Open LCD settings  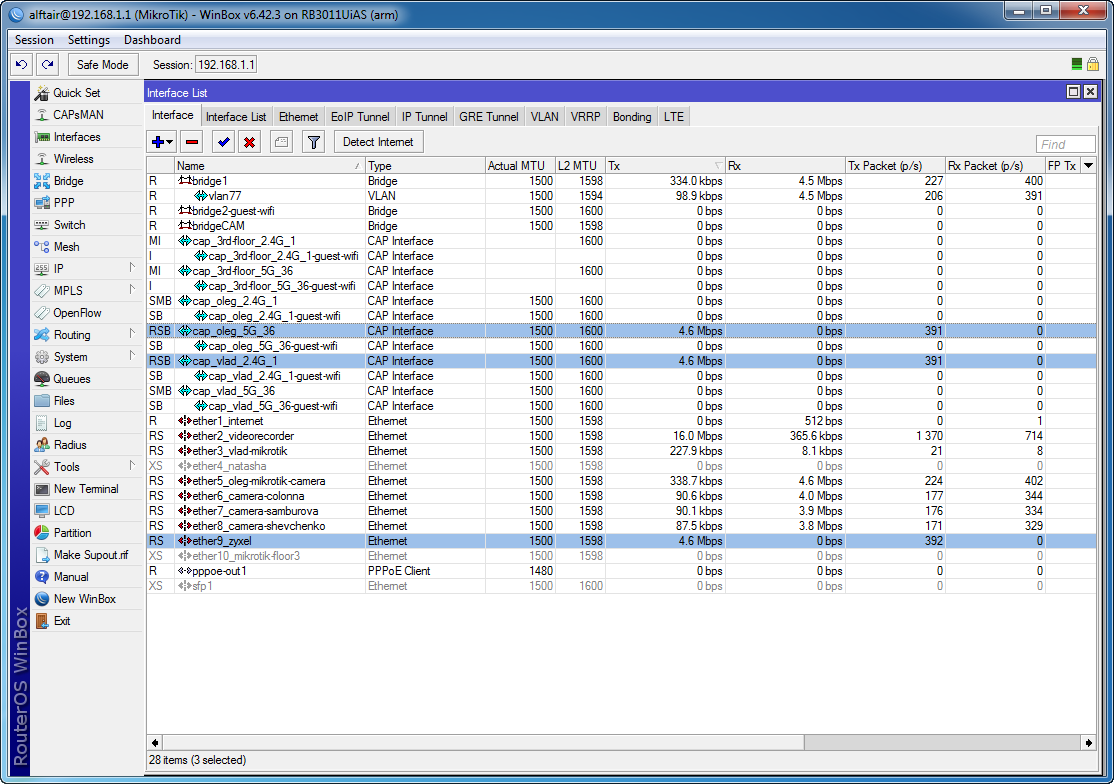point(64,511)
